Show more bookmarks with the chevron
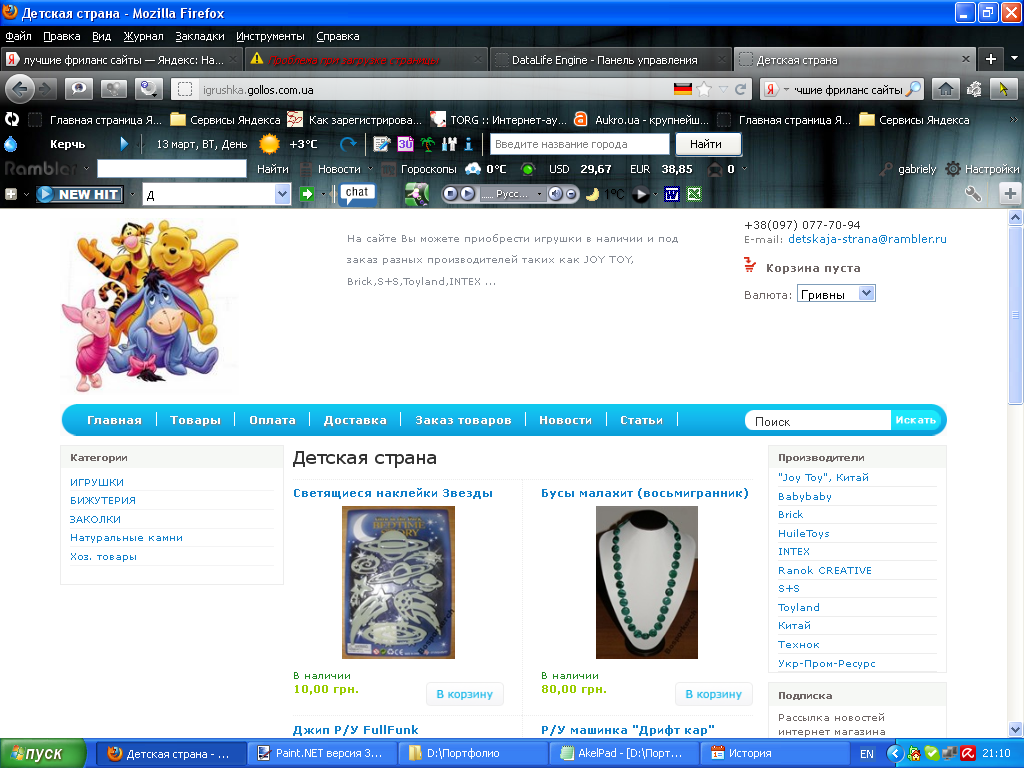1024x768 pixels. click(x=1014, y=120)
